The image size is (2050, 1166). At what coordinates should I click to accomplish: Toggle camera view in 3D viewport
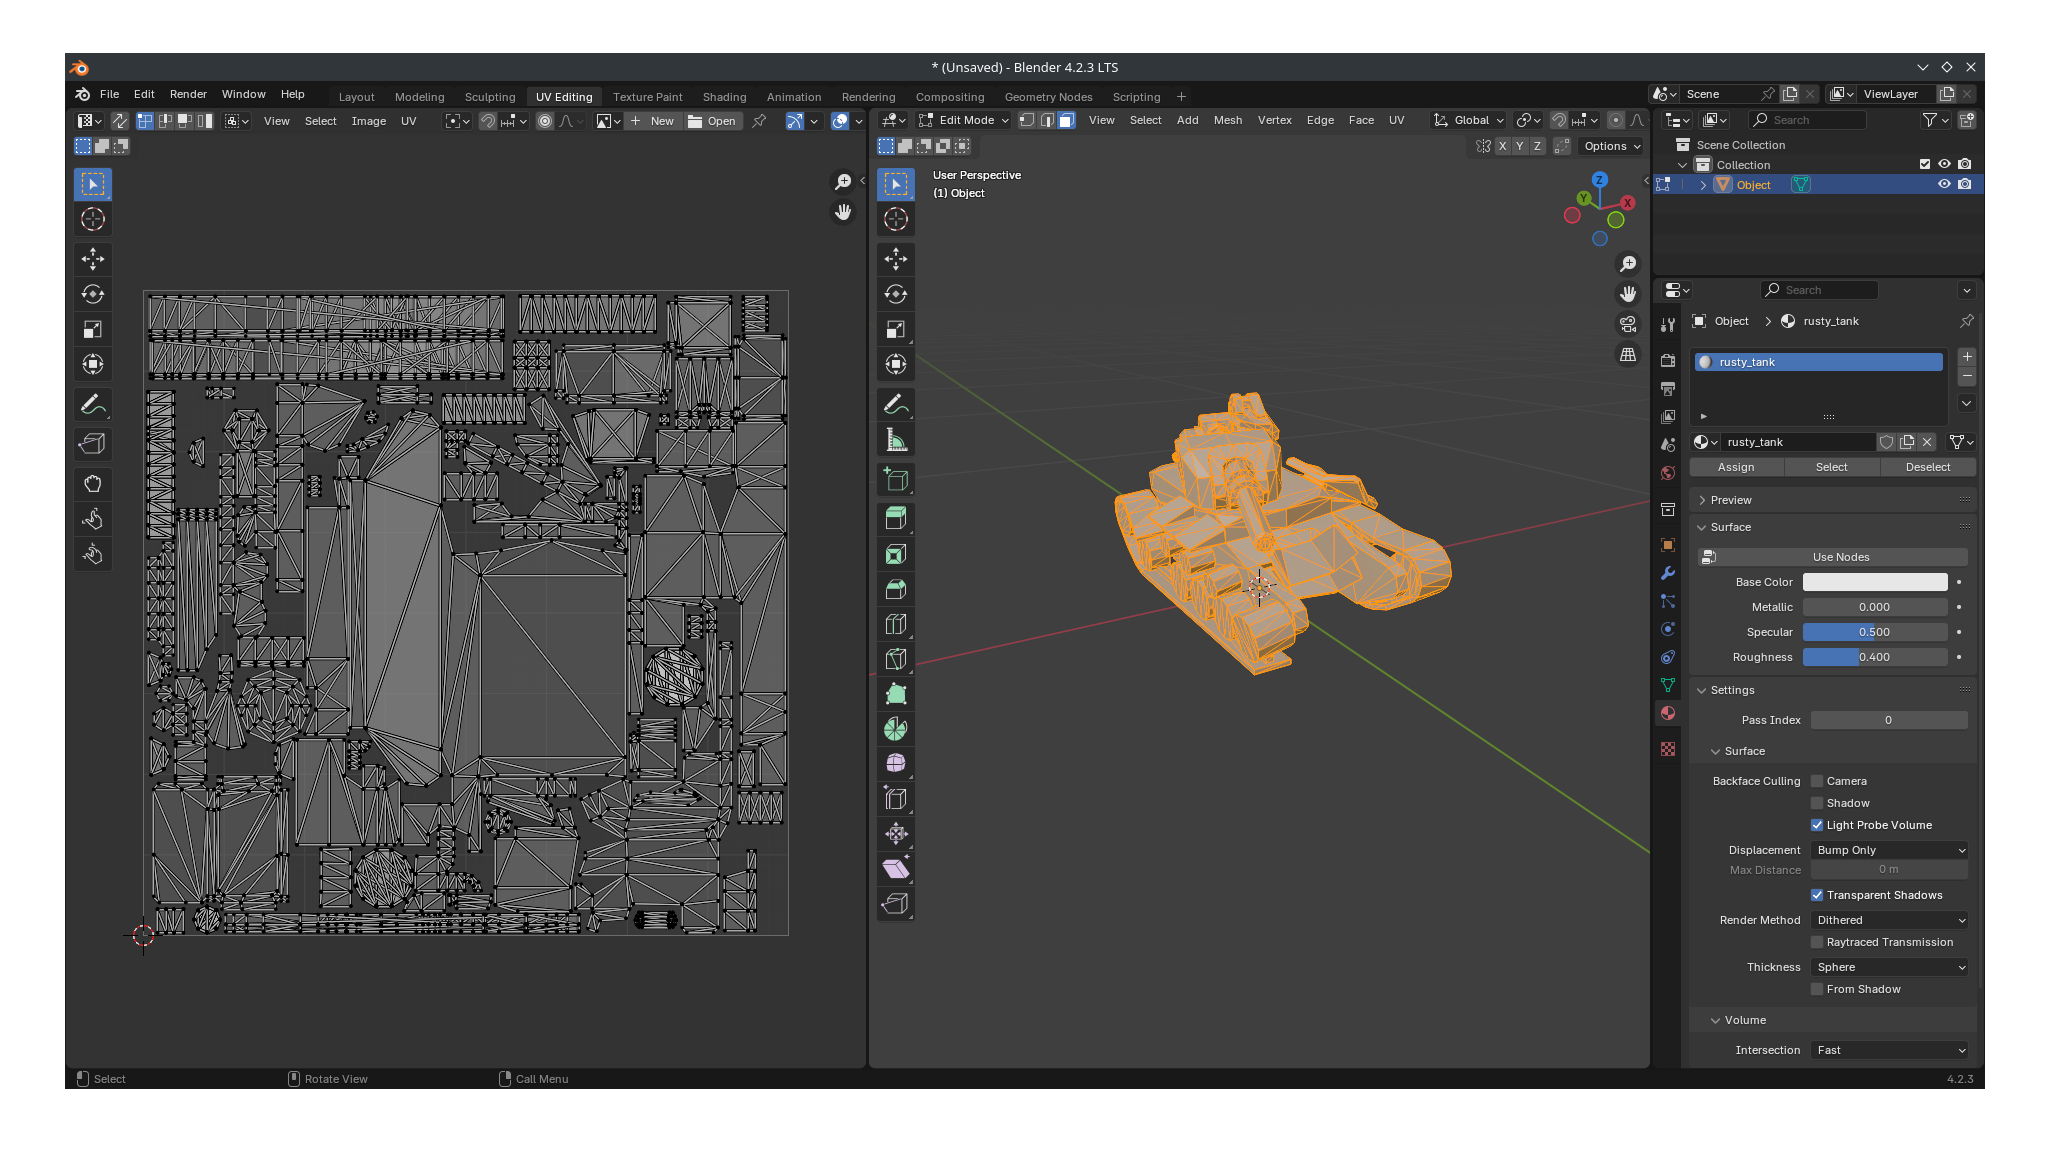[1628, 324]
